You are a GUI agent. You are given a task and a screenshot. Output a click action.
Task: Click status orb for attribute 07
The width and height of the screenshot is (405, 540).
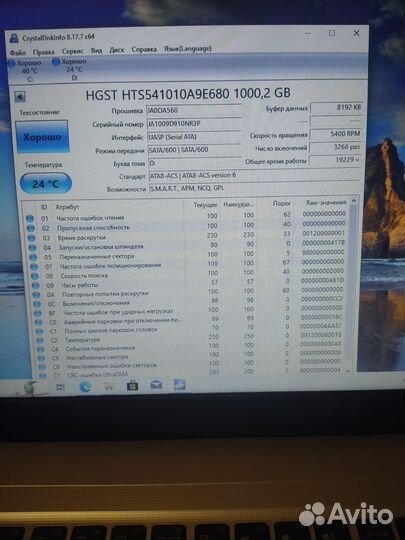tap(34, 267)
